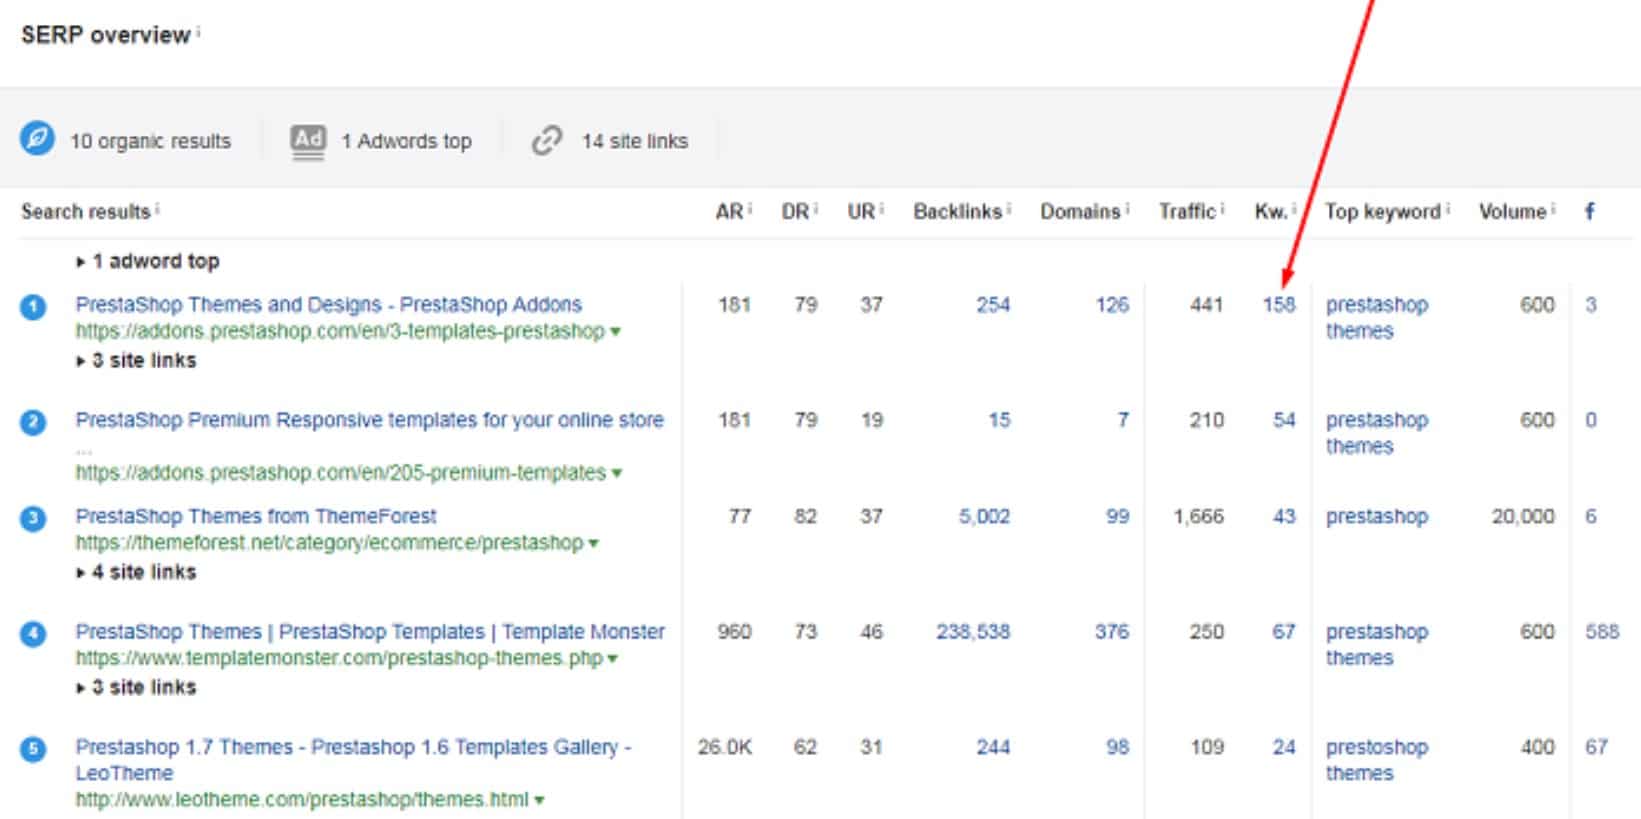Click the 14 site links label

[x=635, y=141]
